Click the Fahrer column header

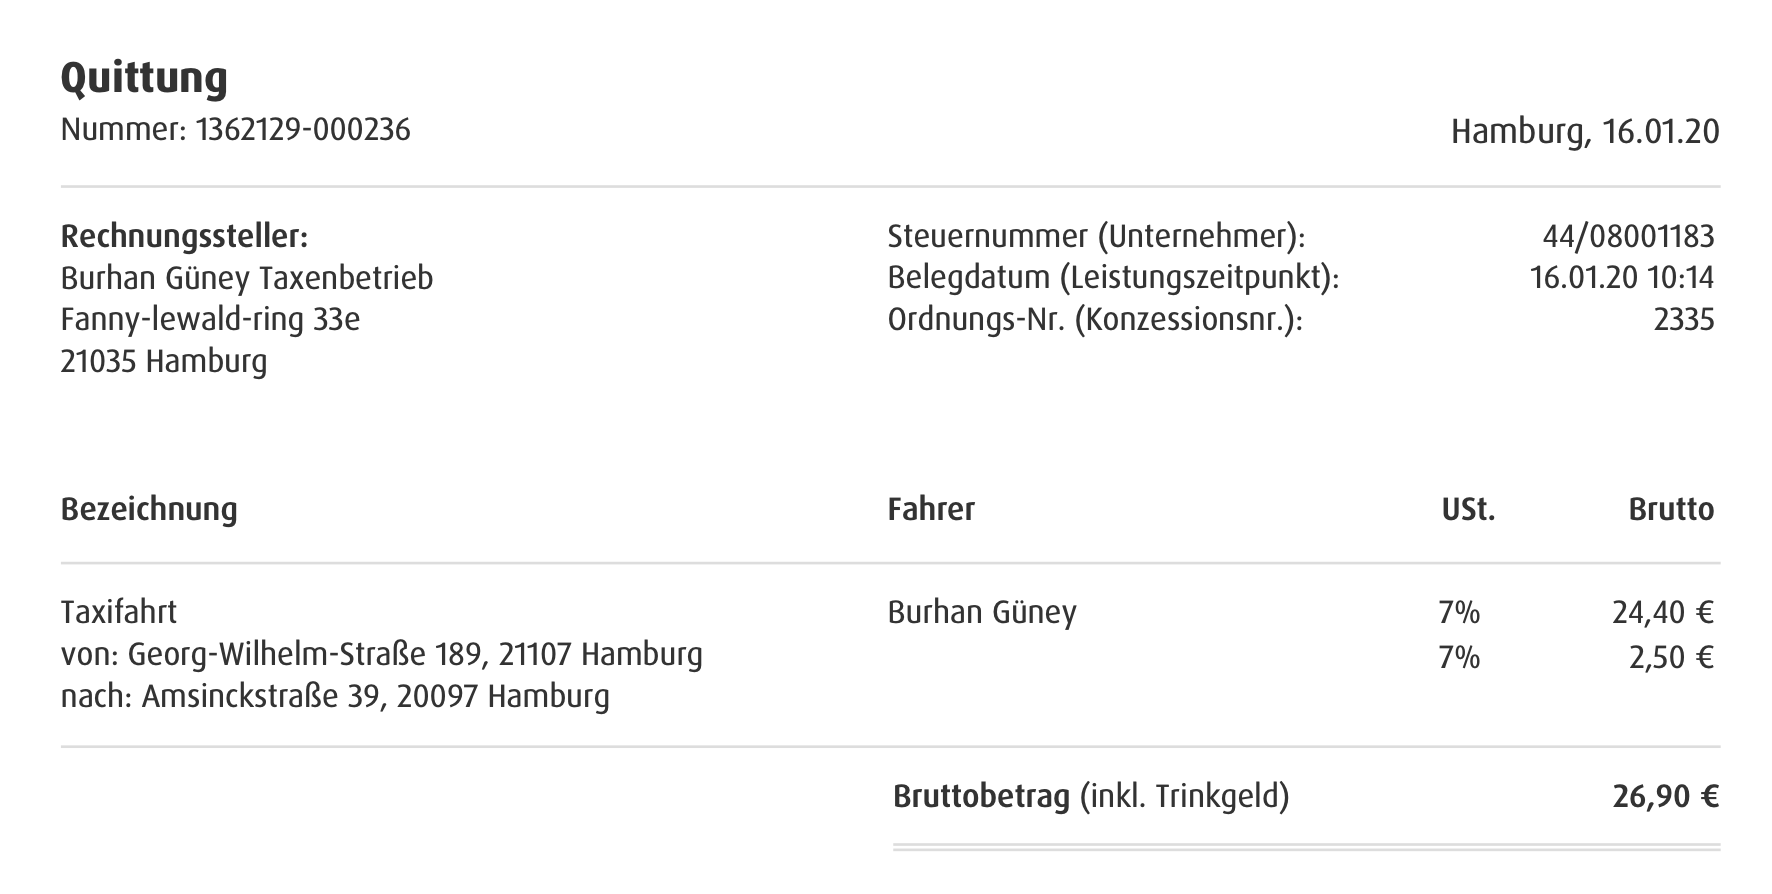click(x=931, y=509)
